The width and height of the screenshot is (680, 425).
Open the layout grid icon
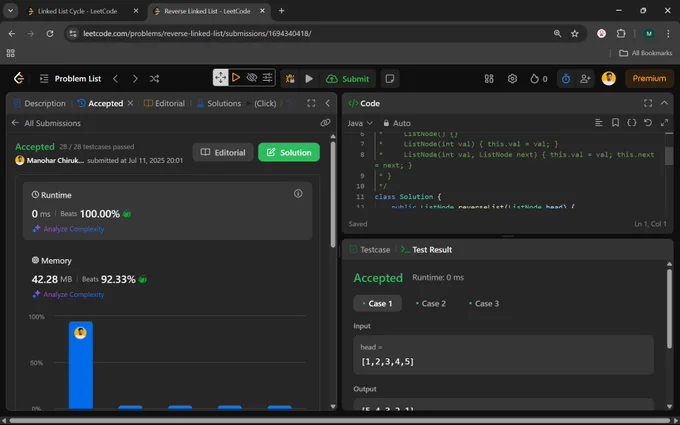coord(489,78)
